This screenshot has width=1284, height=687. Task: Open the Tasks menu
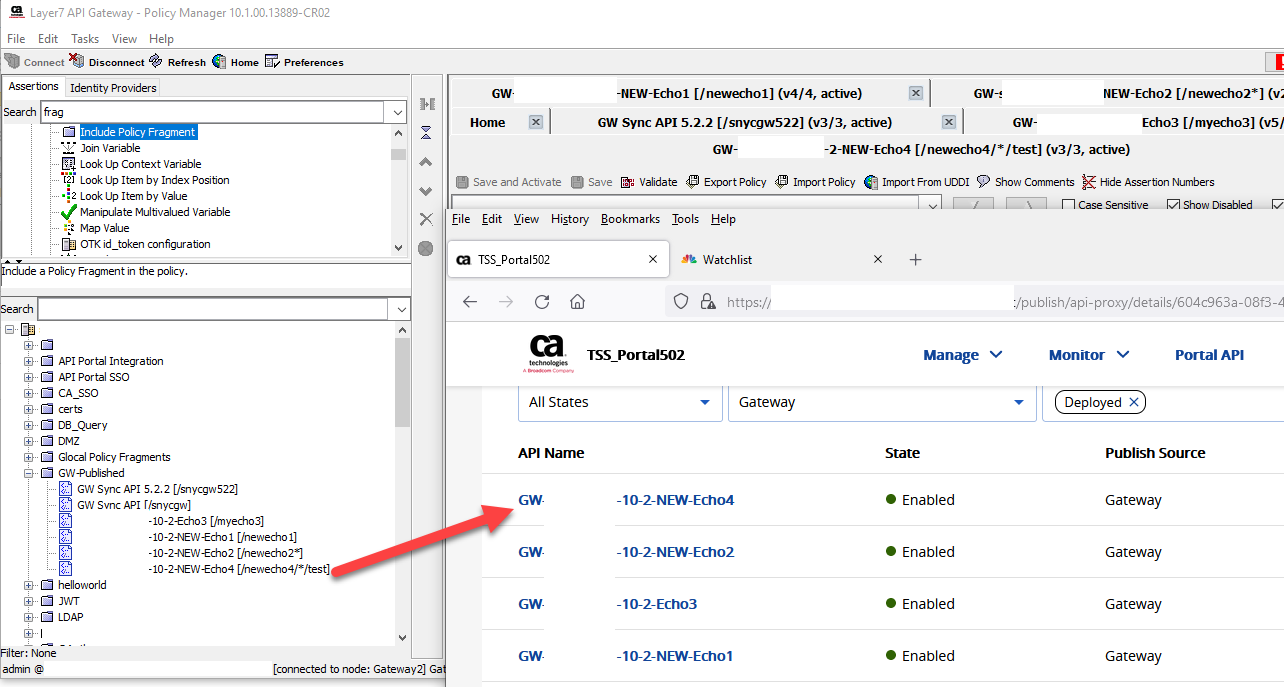(85, 39)
